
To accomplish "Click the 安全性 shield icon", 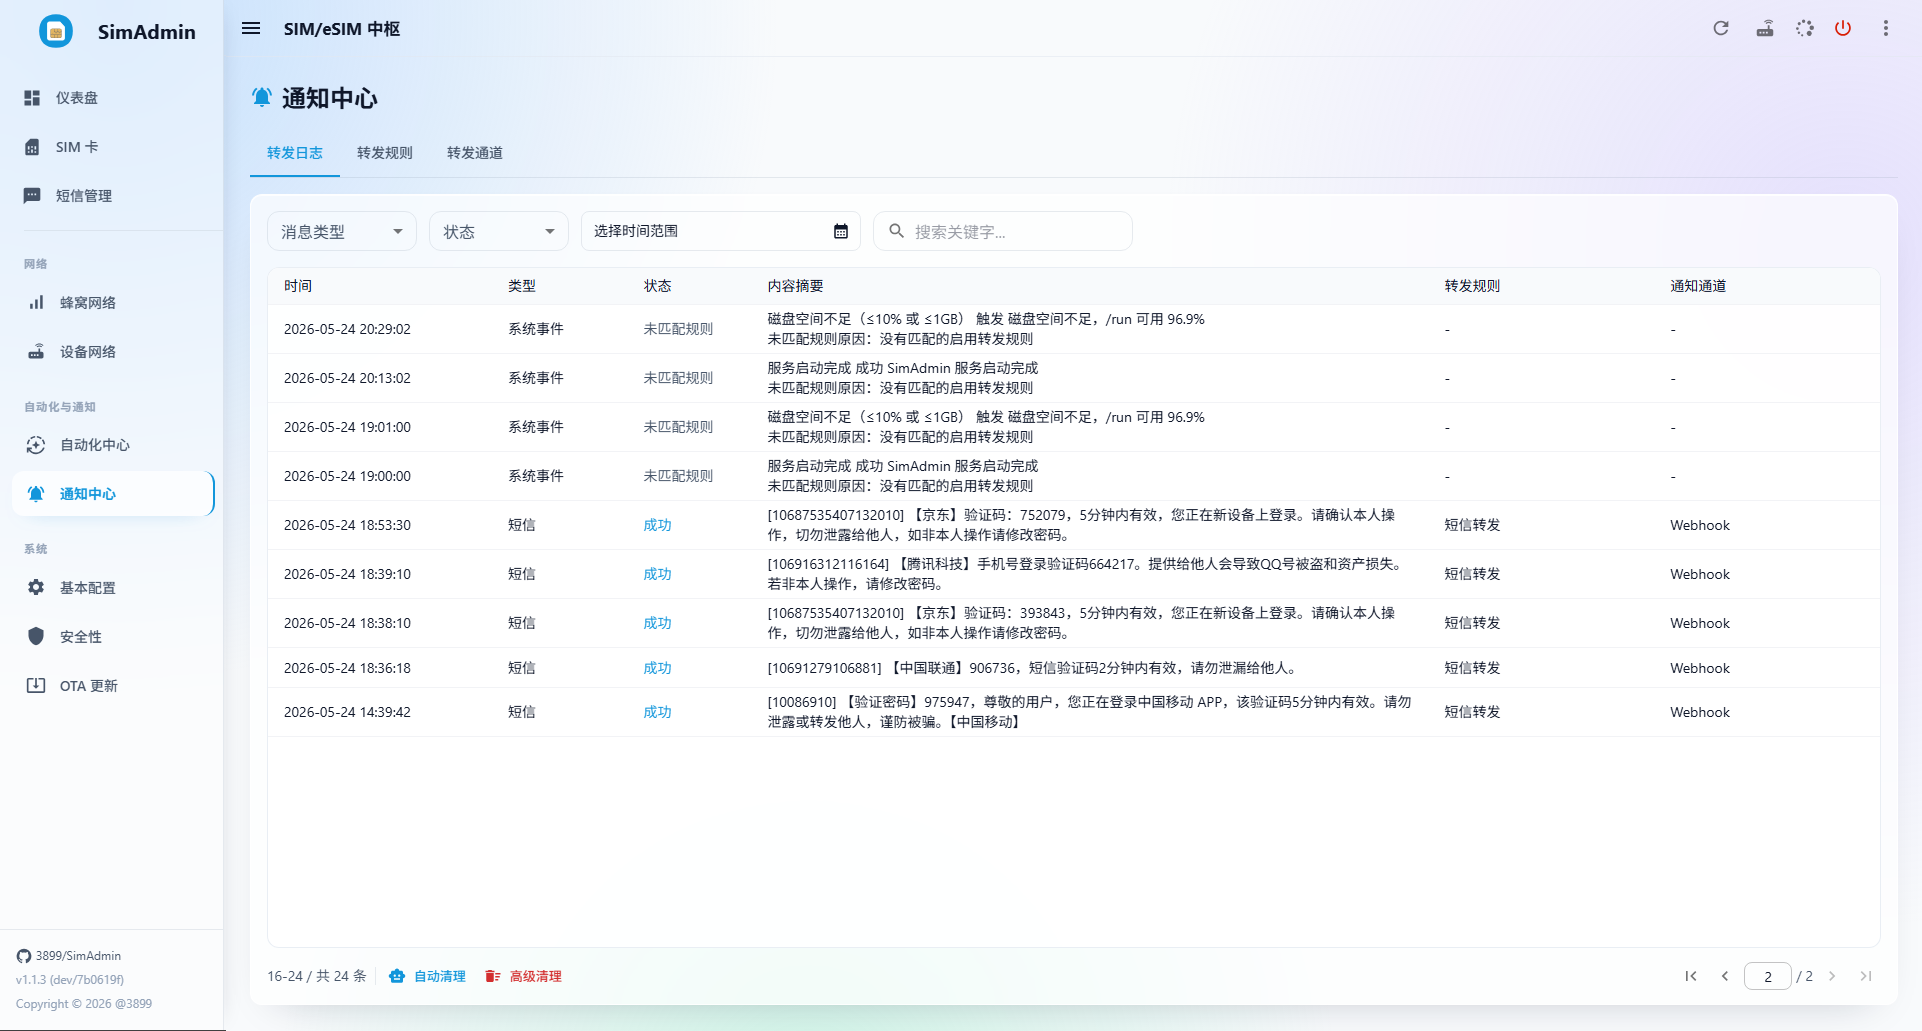I will click(36, 637).
